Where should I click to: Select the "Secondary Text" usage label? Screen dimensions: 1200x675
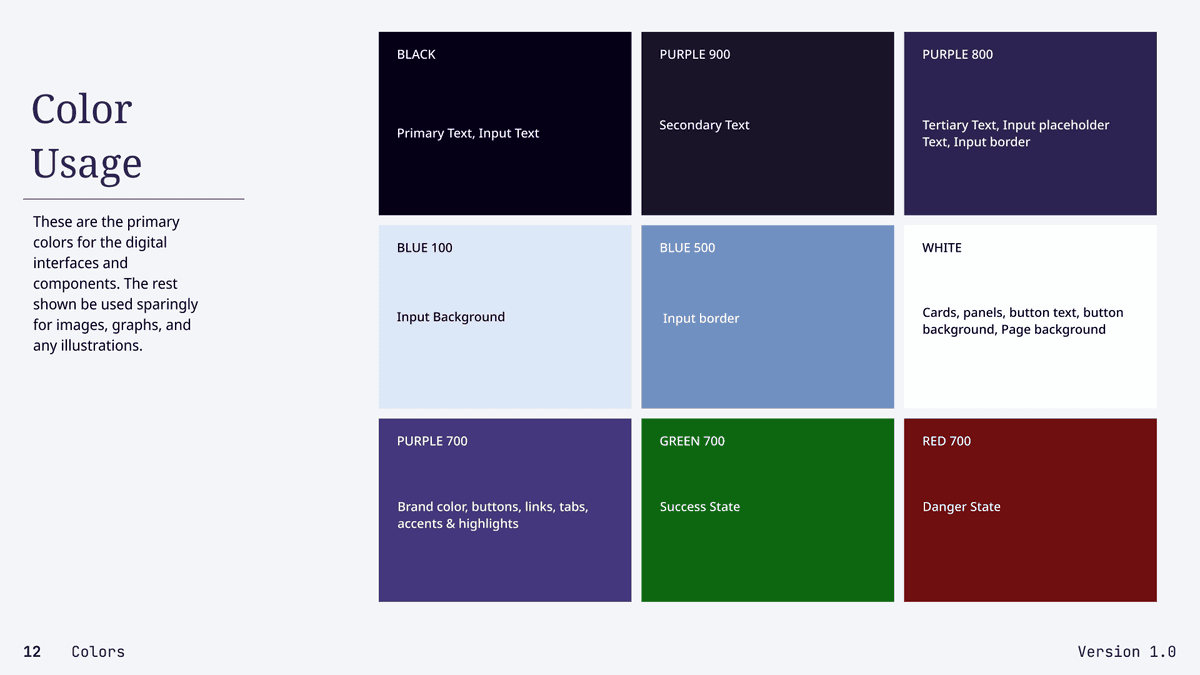click(704, 125)
